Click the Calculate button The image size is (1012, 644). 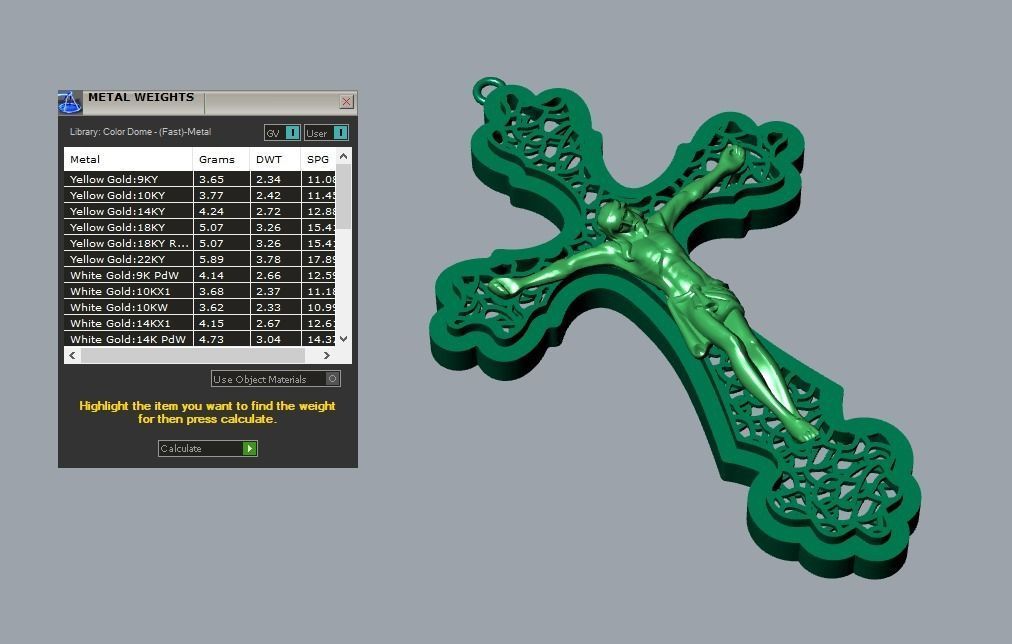(x=208, y=448)
